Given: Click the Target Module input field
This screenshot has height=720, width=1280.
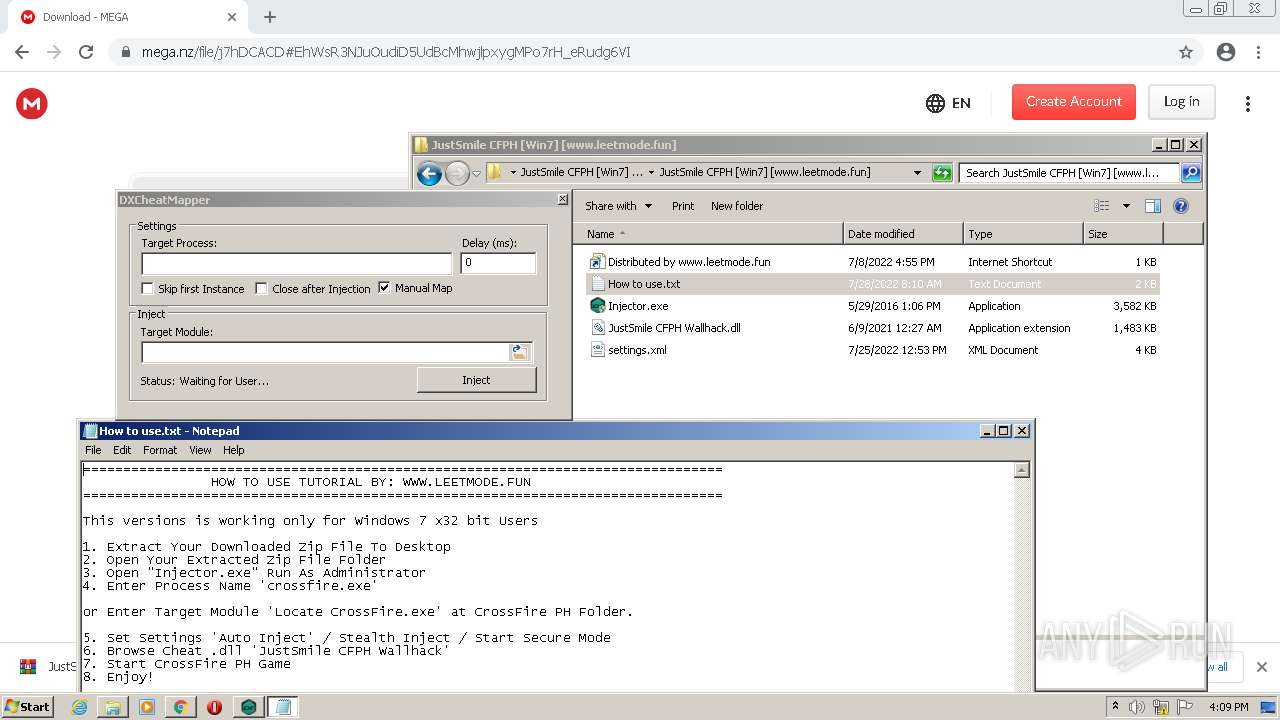Looking at the screenshot, I should [325, 352].
